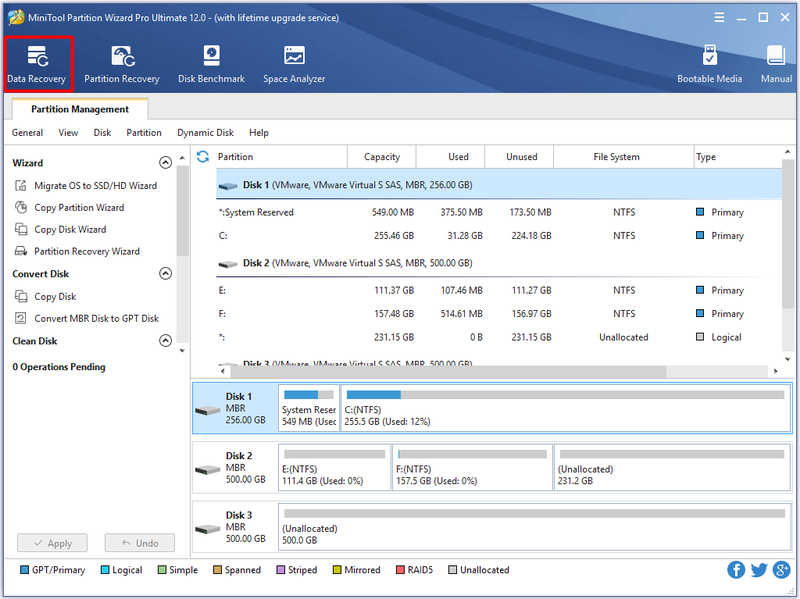Screen dimensions: 800x599
Task: Select Disk 2 unallocated 231.2 GB block
Action: pos(672,467)
